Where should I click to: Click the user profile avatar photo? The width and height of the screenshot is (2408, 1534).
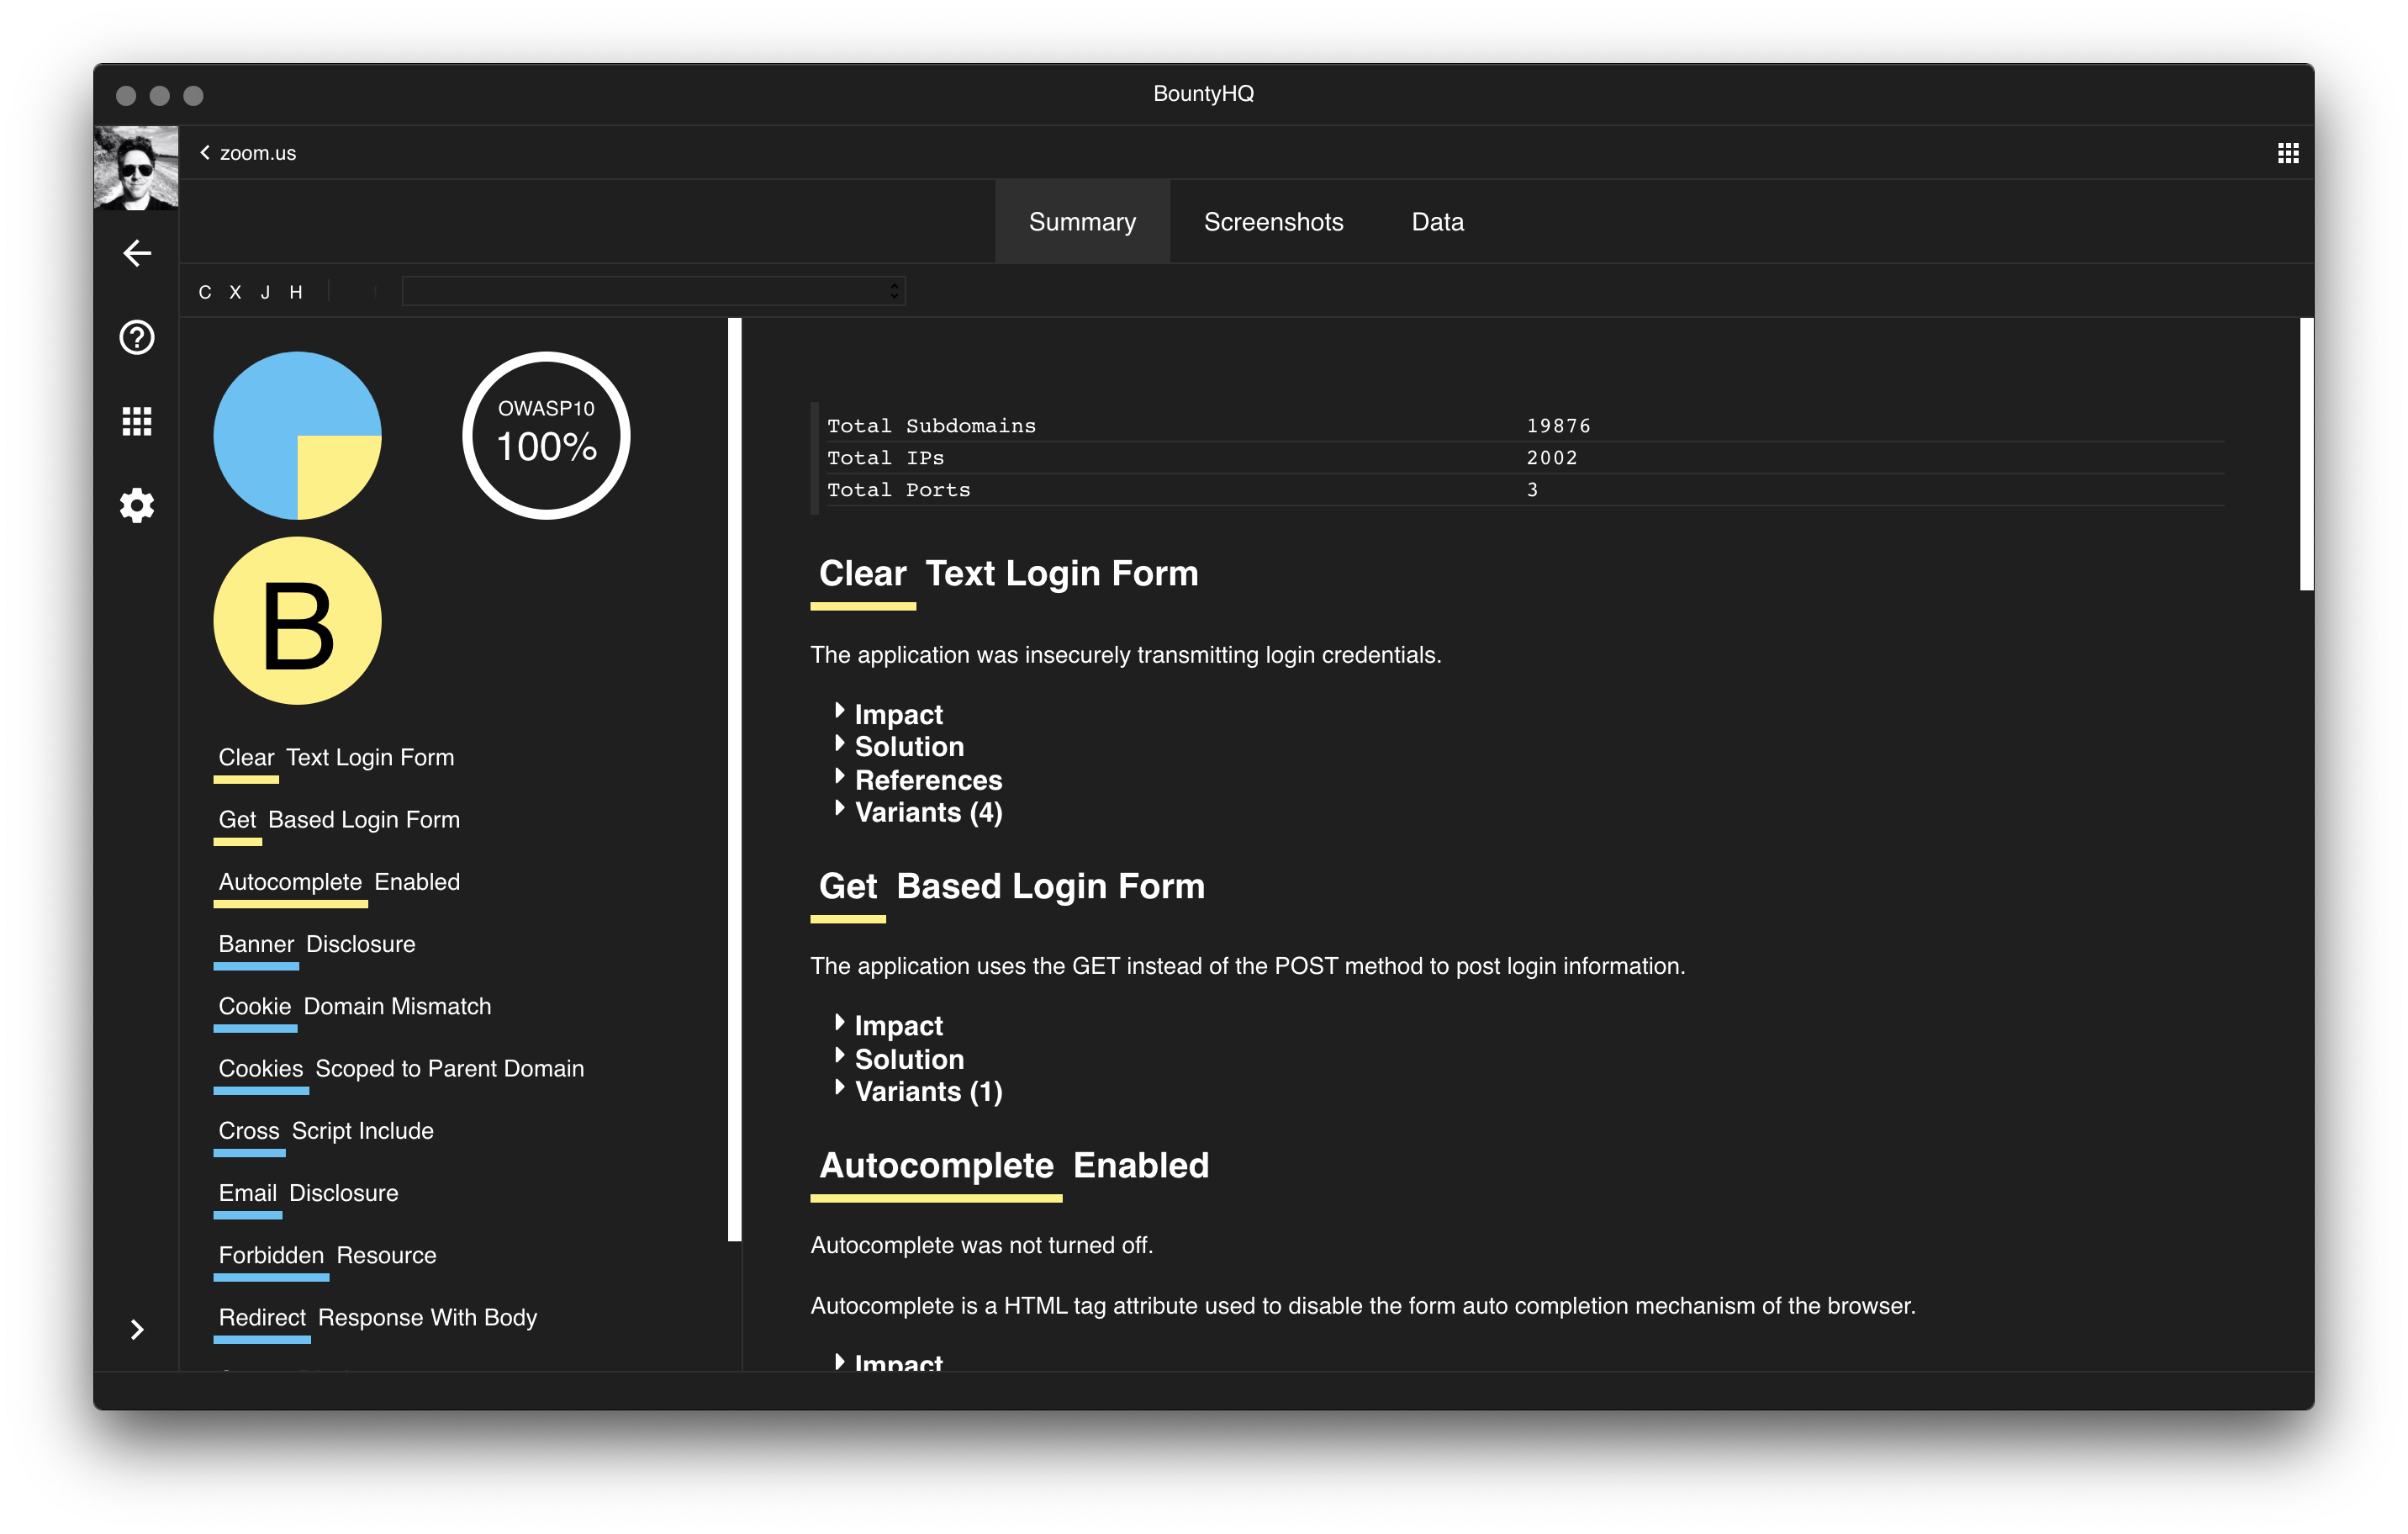(x=136, y=167)
